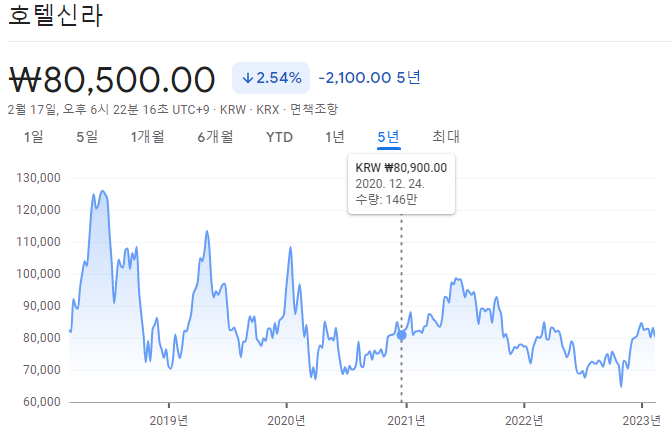Click the 110,000 y-axis label

point(39,242)
